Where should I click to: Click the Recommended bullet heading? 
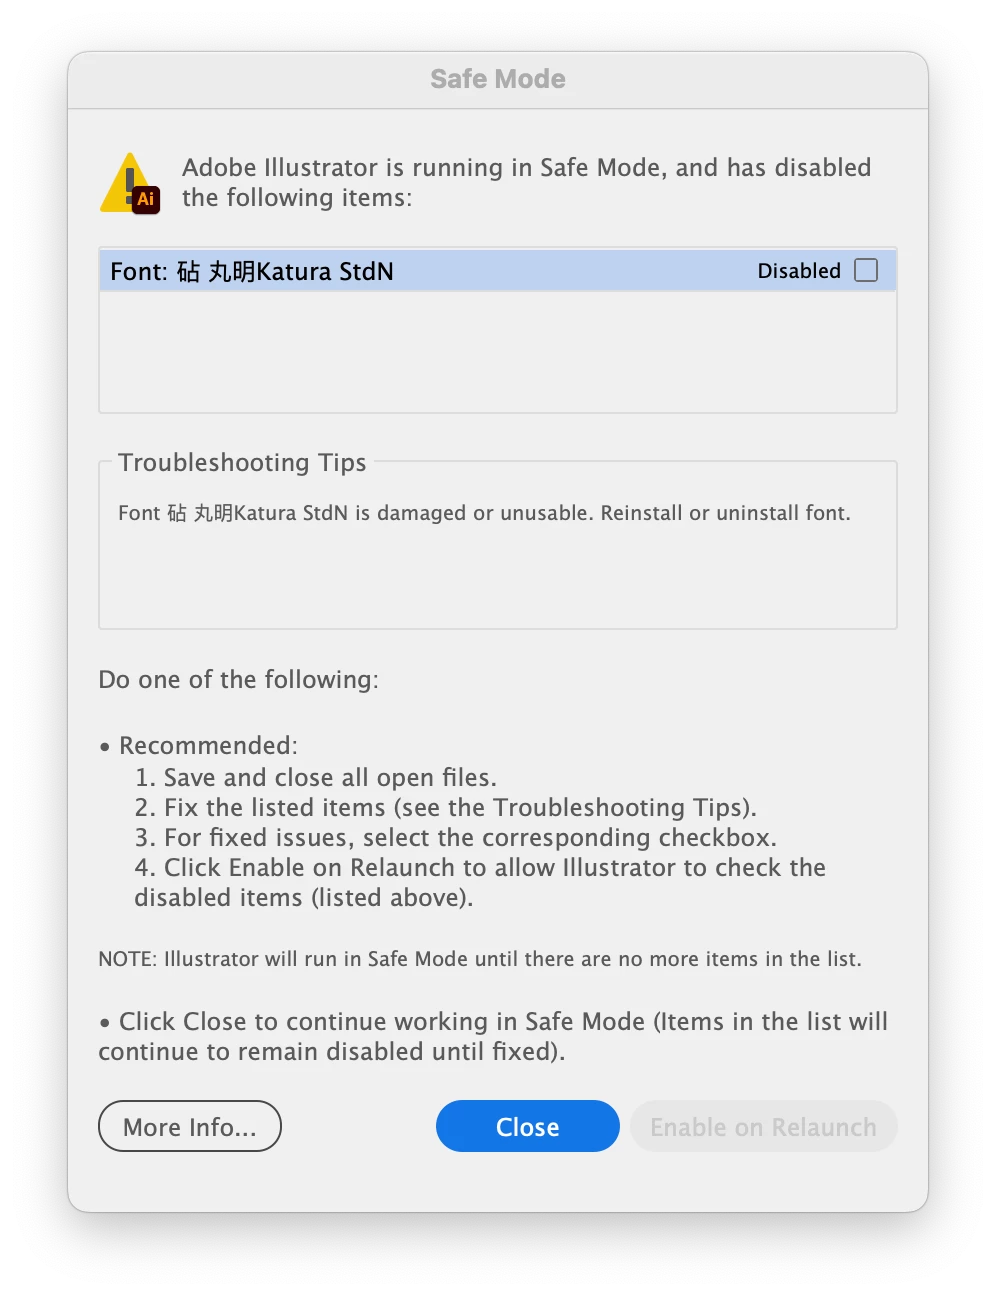click(x=199, y=745)
